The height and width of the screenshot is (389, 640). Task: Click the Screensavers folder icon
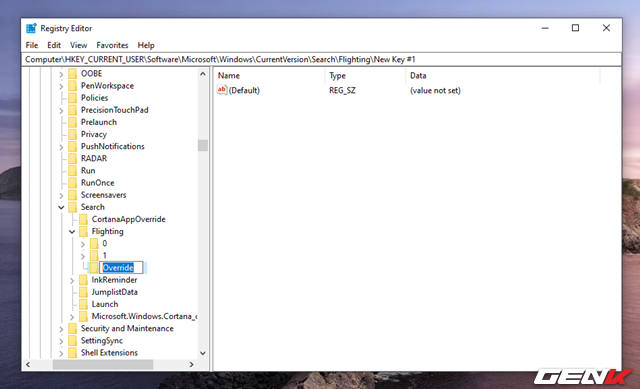click(x=73, y=195)
